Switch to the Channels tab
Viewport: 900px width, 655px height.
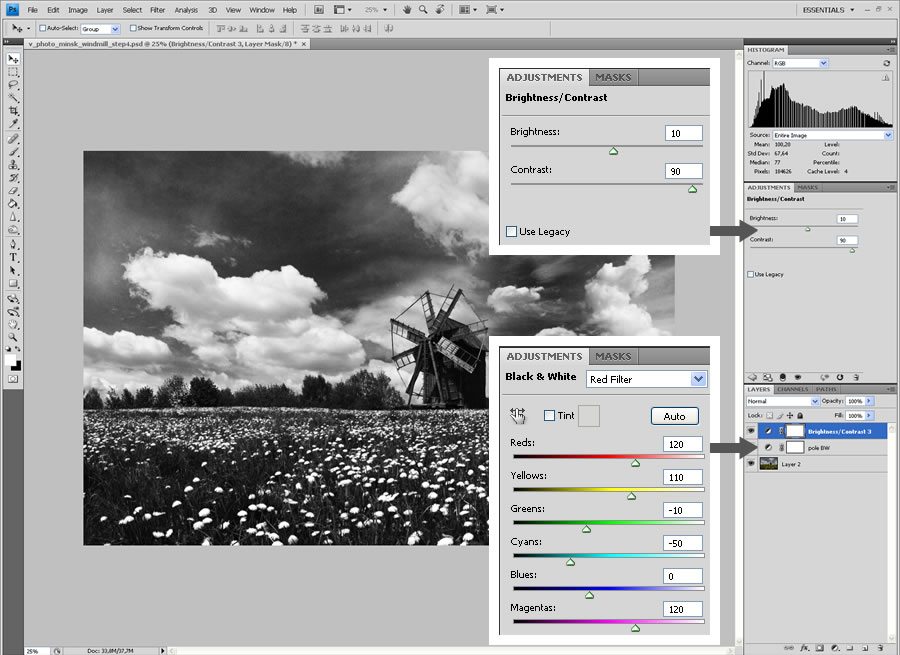coord(792,389)
